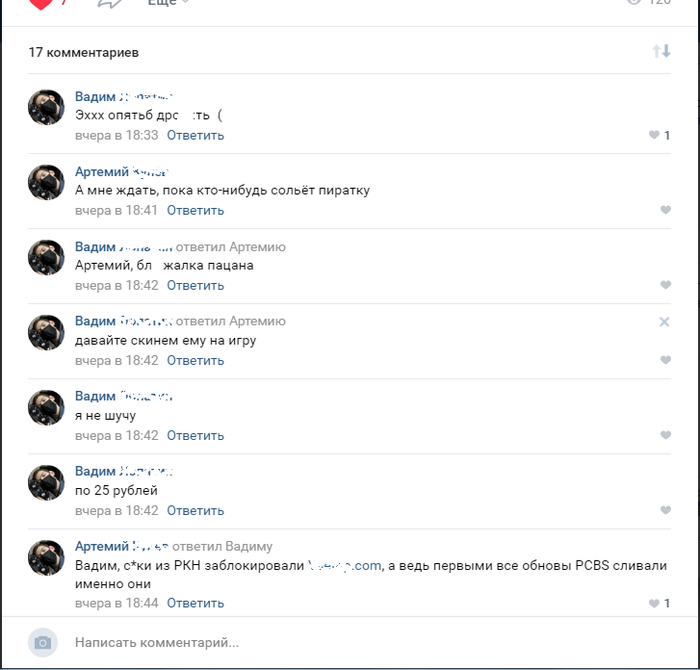The height and width of the screenshot is (670, 700).
Task: Reply to the 18:33 comment via Ответить
Action: (196, 135)
